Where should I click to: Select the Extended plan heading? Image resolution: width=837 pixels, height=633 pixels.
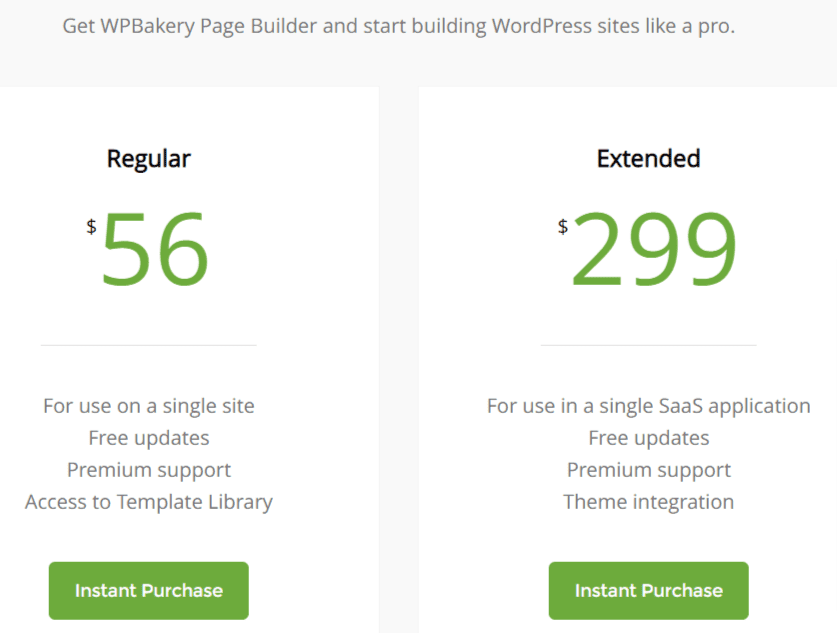click(x=649, y=159)
